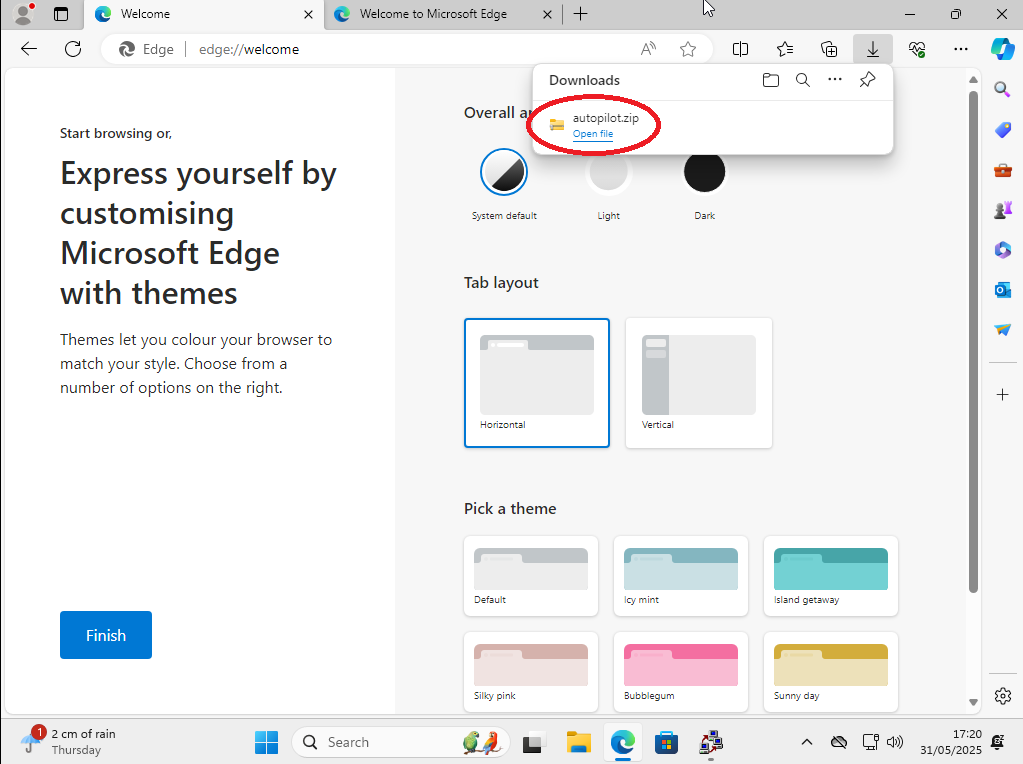The image size is (1023, 764).
Task: Pick the Island getaway theme
Action: coord(830,576)
